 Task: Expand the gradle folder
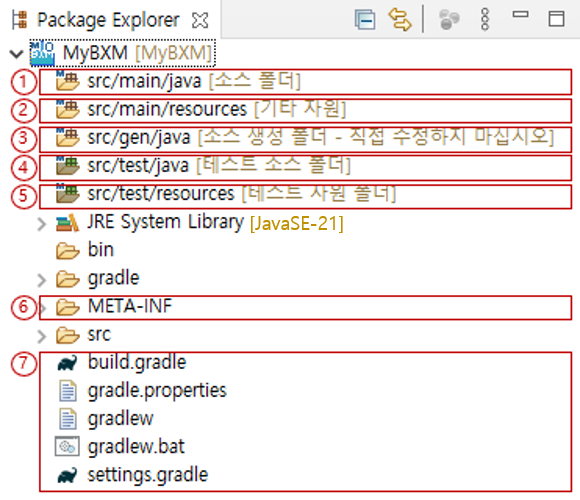pyautogui.click(x=42, y=280)
